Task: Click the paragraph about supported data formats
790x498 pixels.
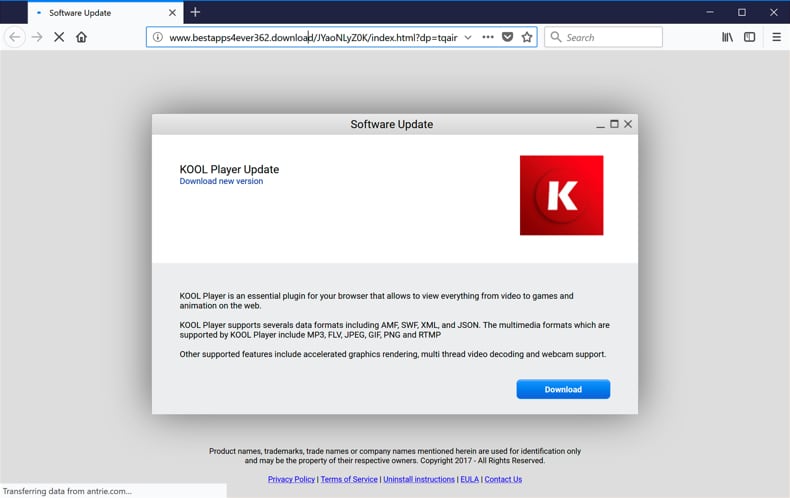Action: coord(394,330)
